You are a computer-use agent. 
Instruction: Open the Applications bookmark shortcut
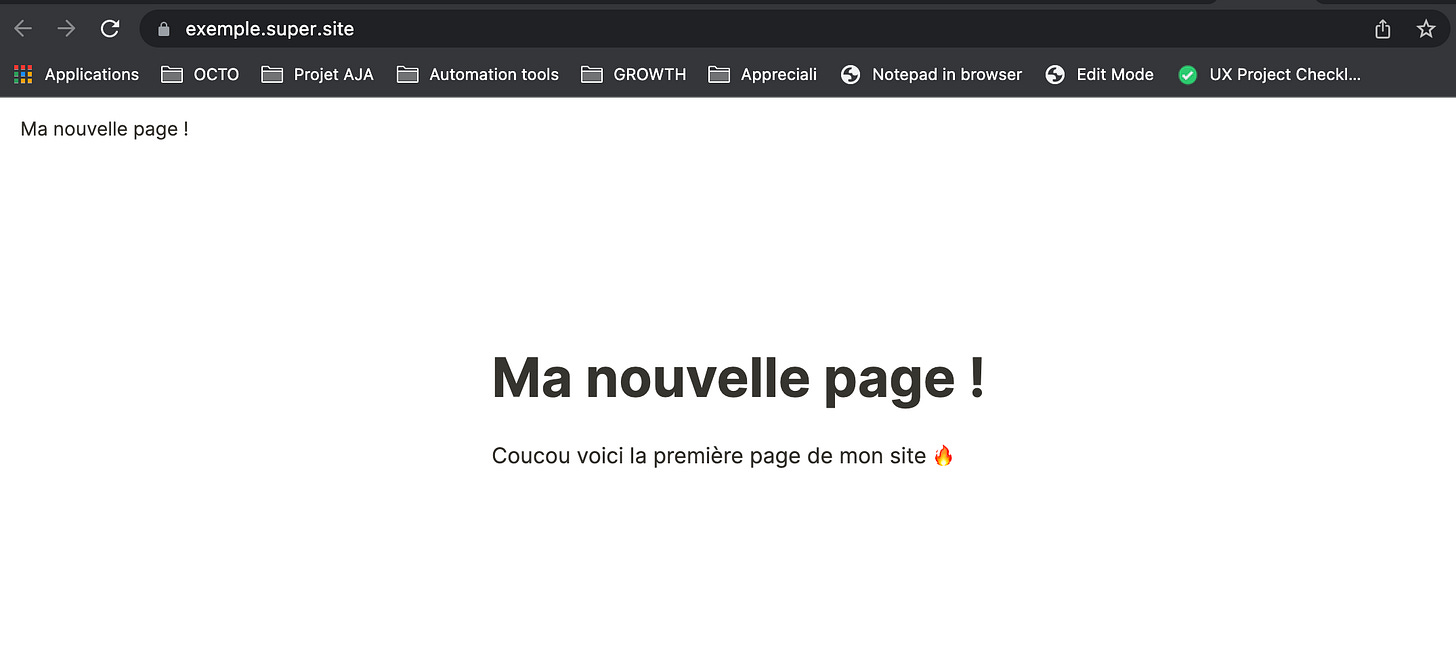tap(77, 74)
